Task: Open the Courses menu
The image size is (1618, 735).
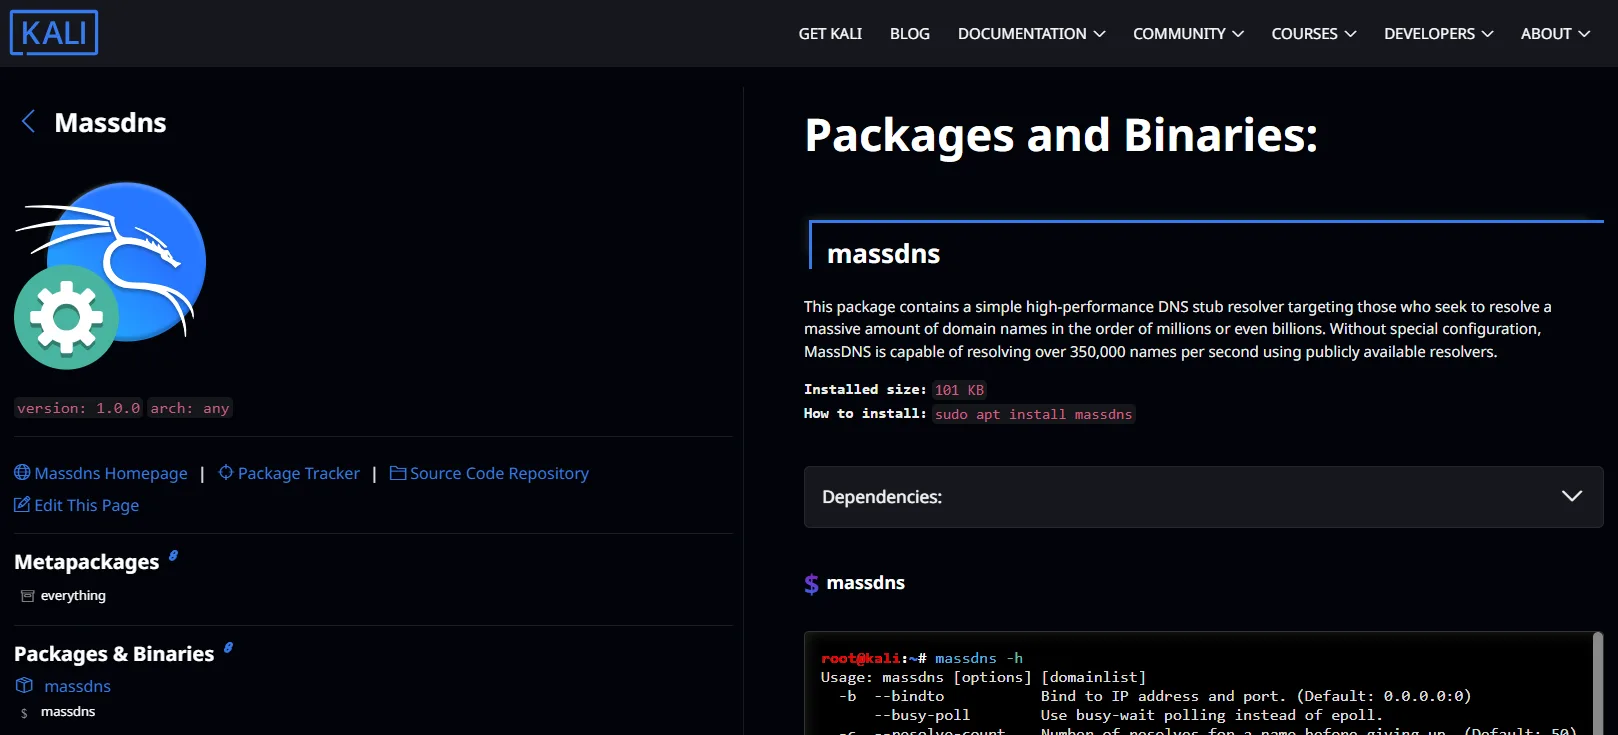Action: tap(1314, 34)
